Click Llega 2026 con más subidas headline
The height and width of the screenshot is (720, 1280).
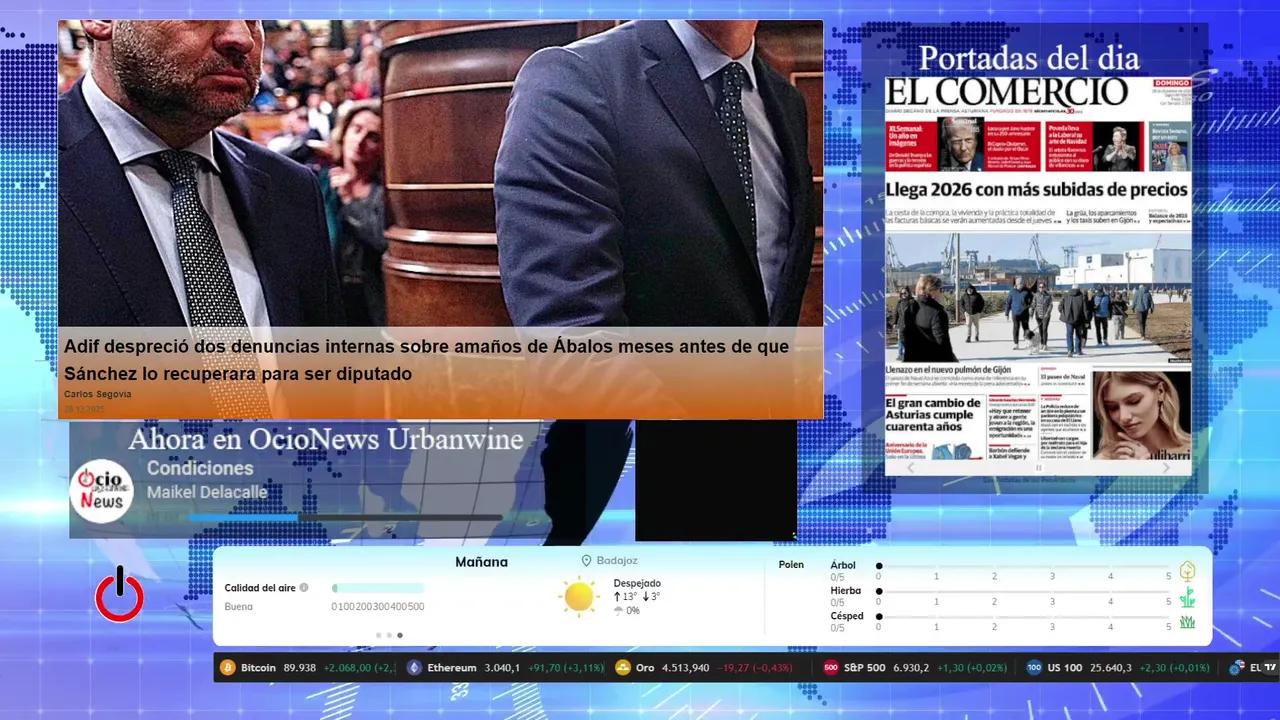(1037, 189)
